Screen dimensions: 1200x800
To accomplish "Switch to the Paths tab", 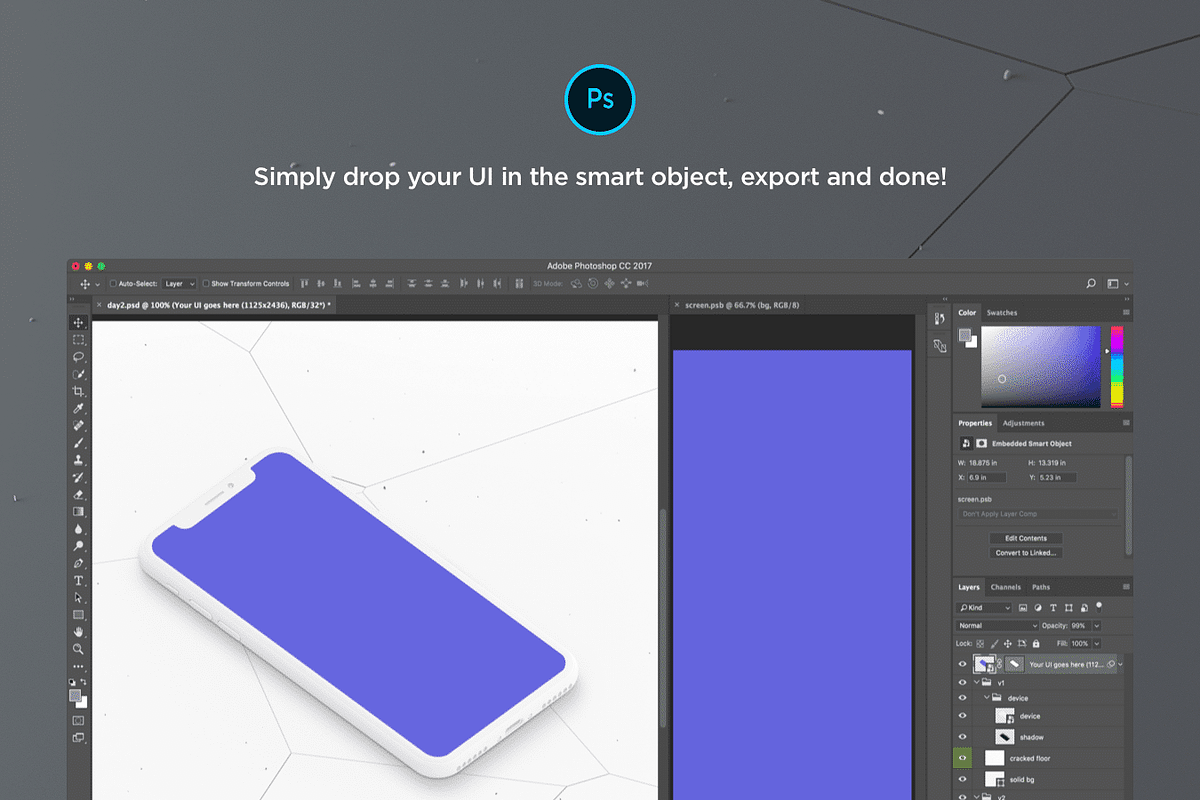I will [x=1041, y=587].
